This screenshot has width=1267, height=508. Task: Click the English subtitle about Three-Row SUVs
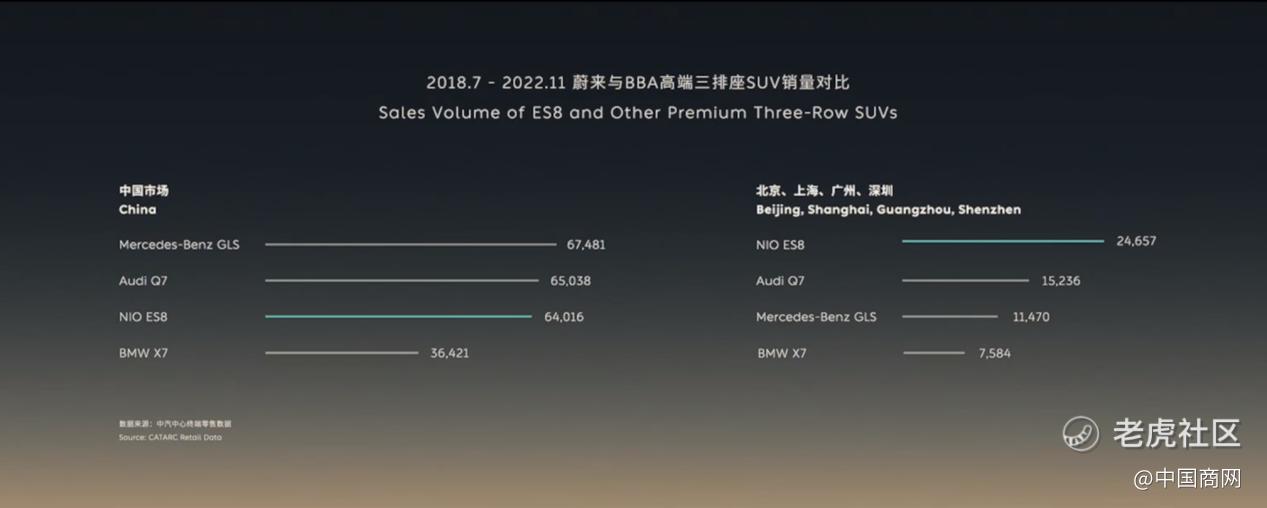(638, 113)
